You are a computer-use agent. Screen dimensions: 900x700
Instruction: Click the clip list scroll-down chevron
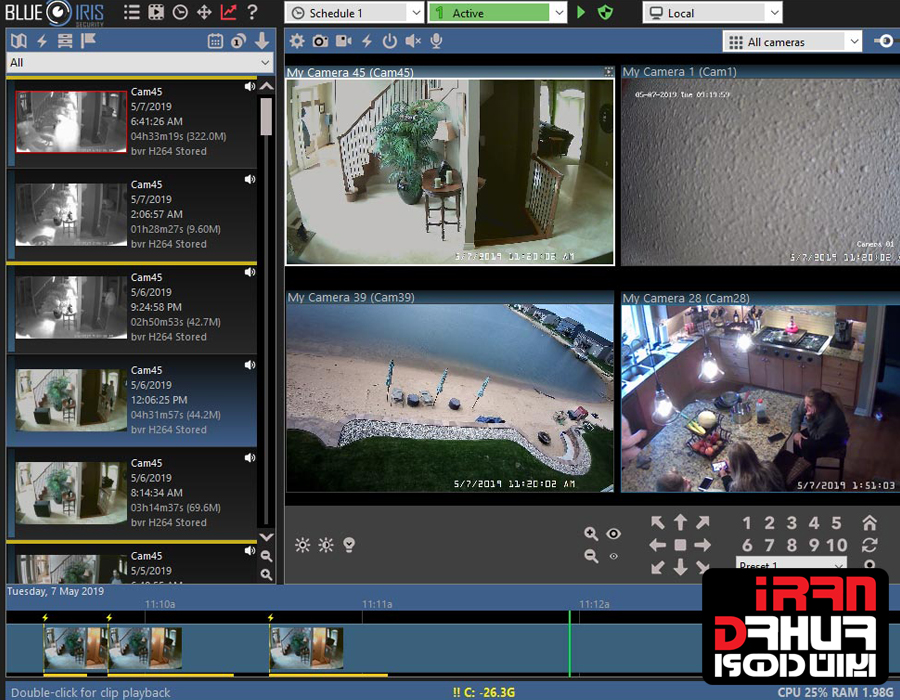266,537
